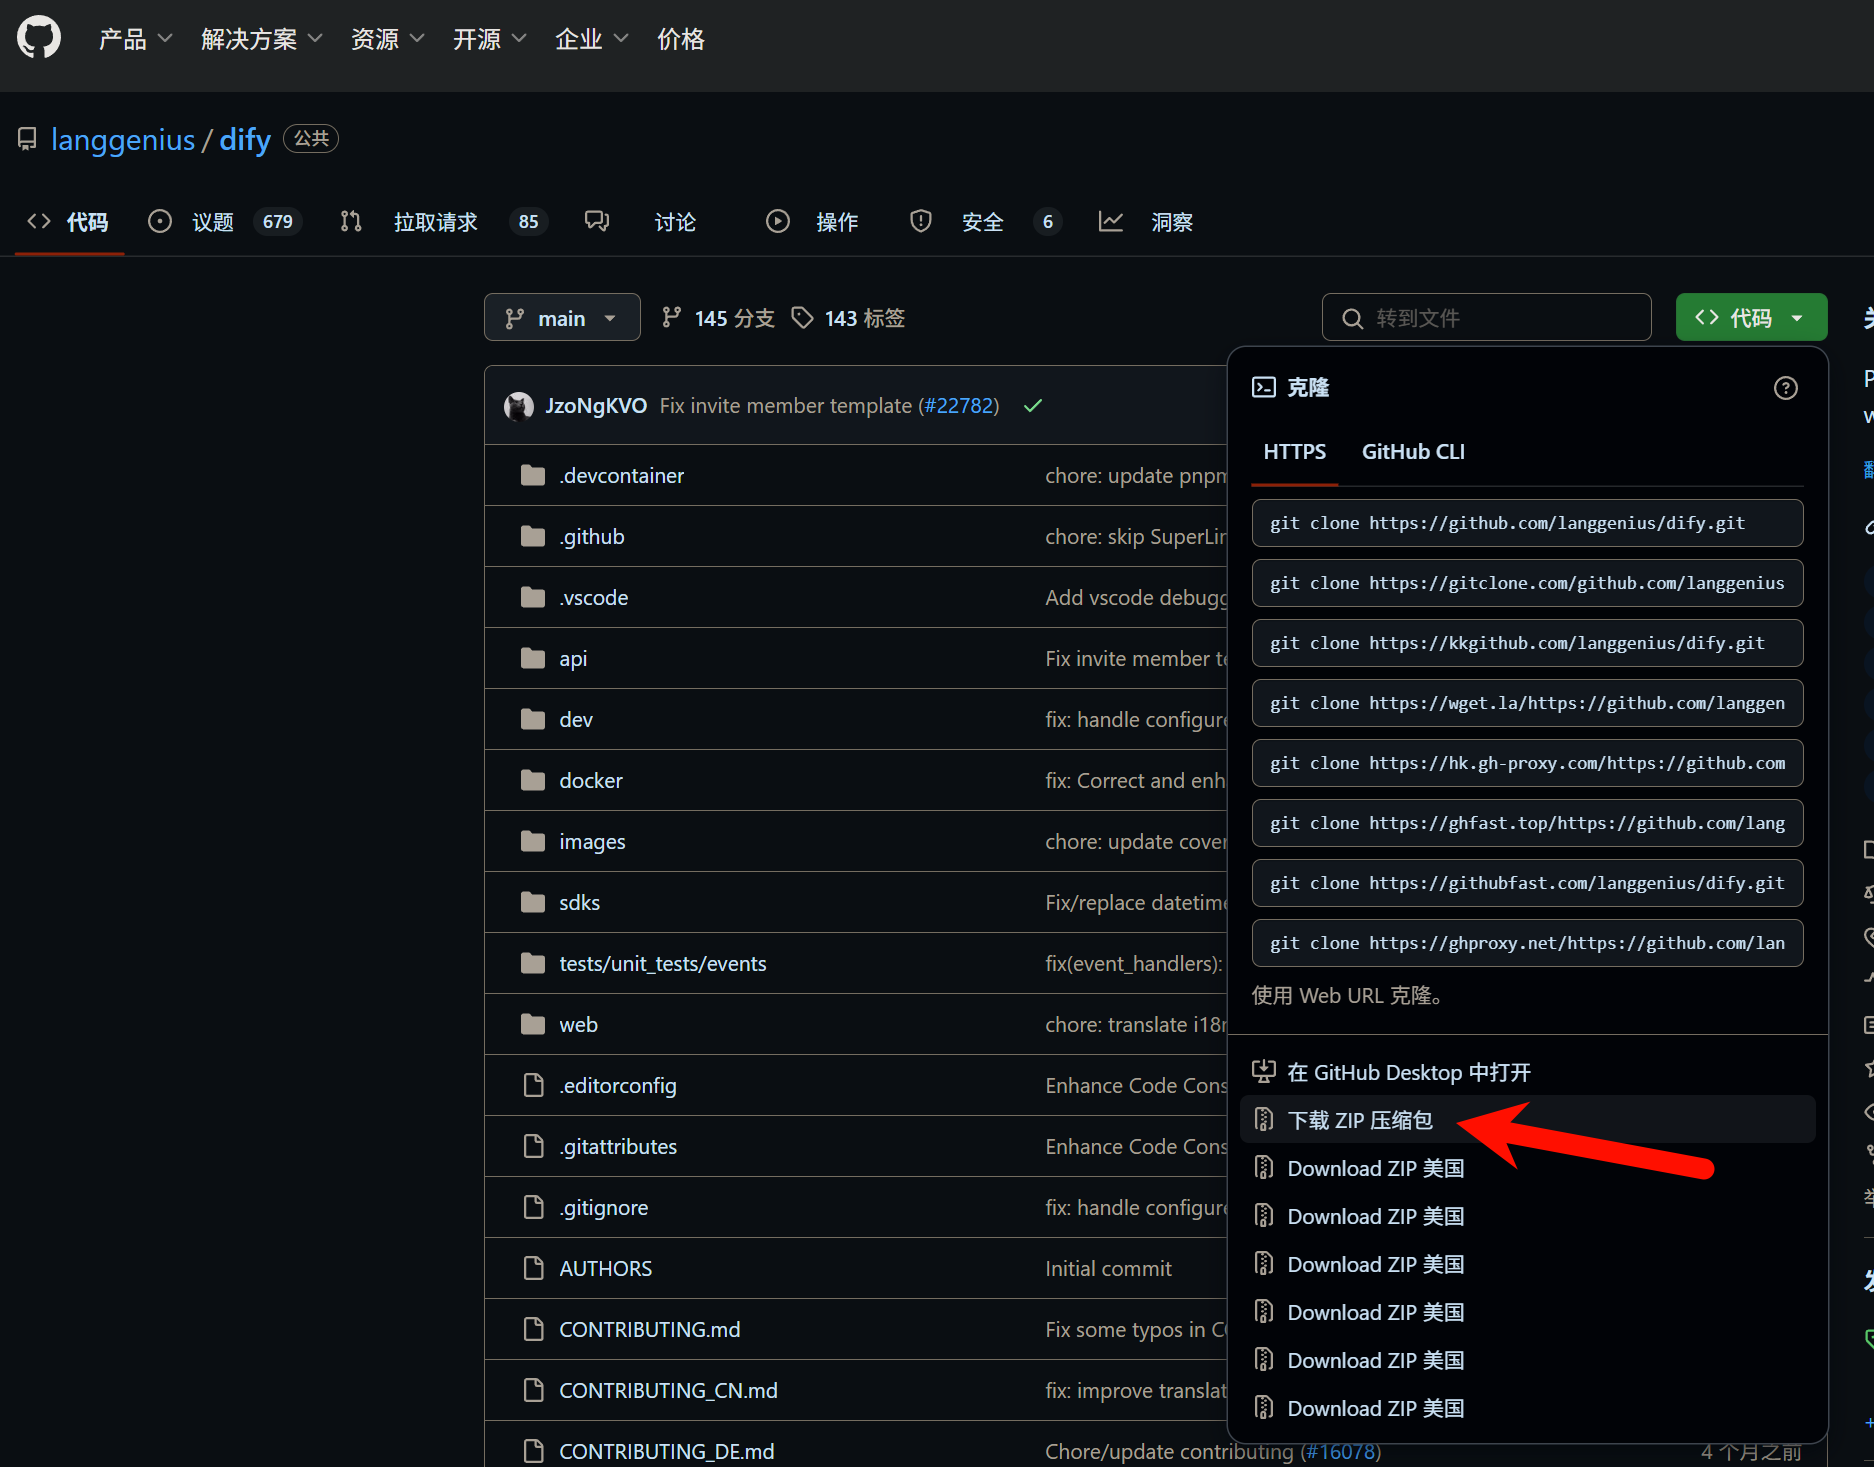
Task: Open the .vscode folder
Action: (594, 598)
